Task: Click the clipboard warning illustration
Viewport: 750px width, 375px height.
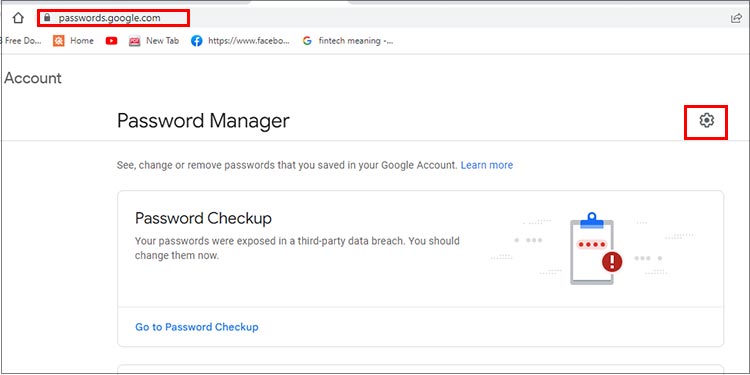Action: (592, 248)
